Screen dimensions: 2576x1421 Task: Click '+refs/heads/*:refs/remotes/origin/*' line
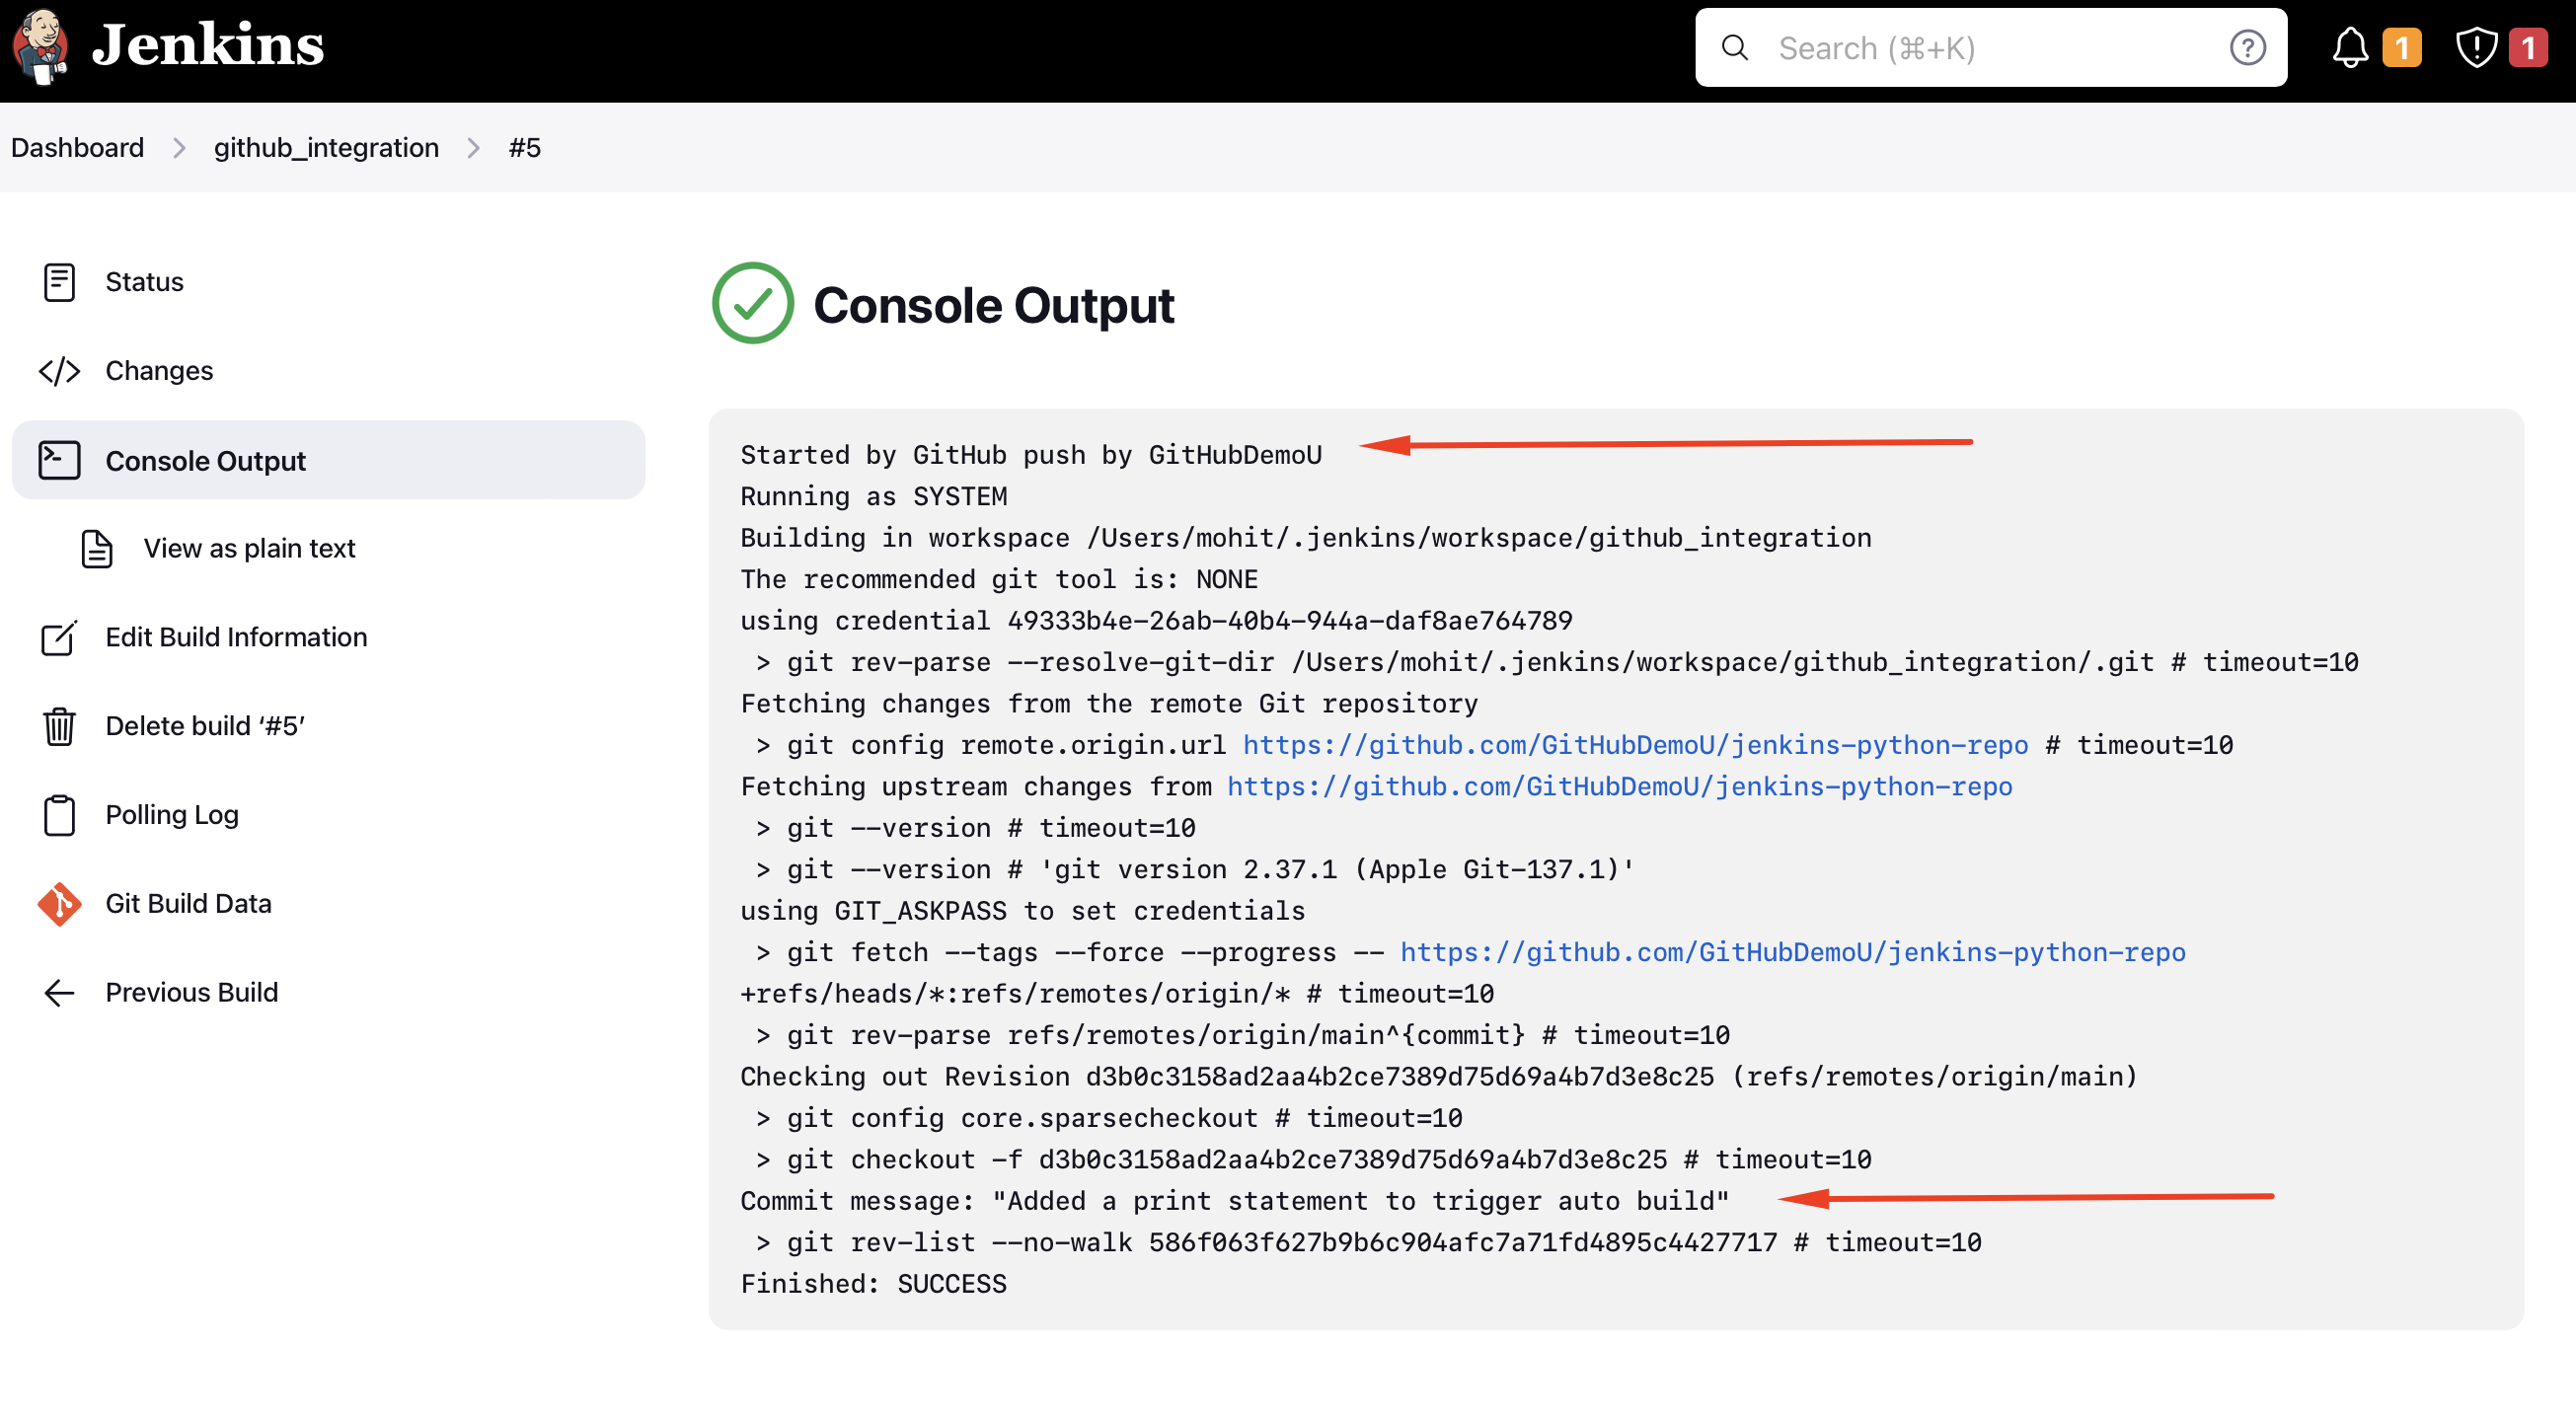1117,993
